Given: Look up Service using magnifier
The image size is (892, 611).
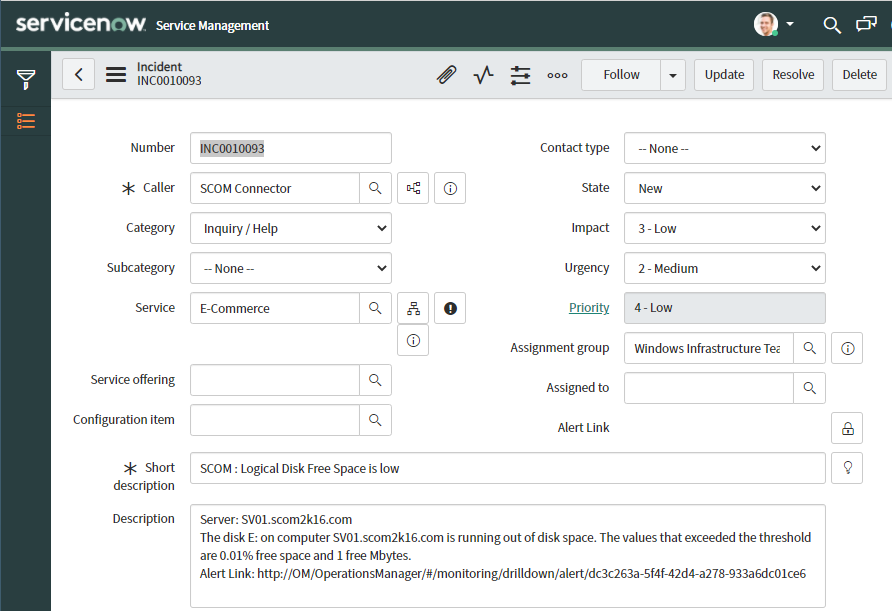Looking at the screenshot, I should click(375, 308).
